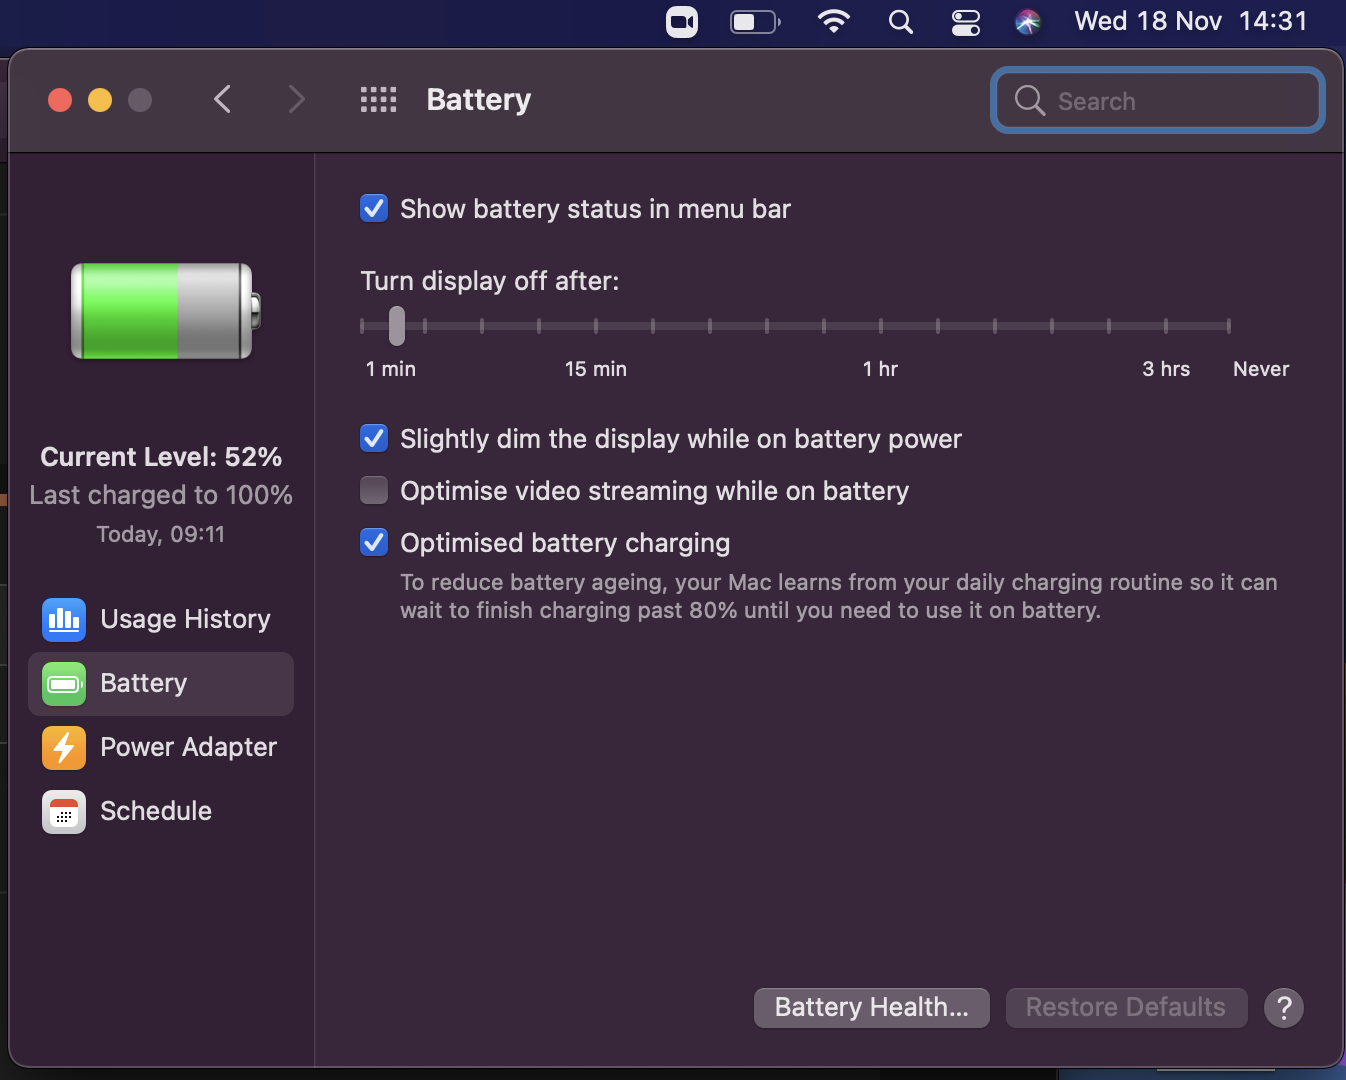Click the Usage History bar chart icon
1346x1080 pixels.
[x=64, y=620]
